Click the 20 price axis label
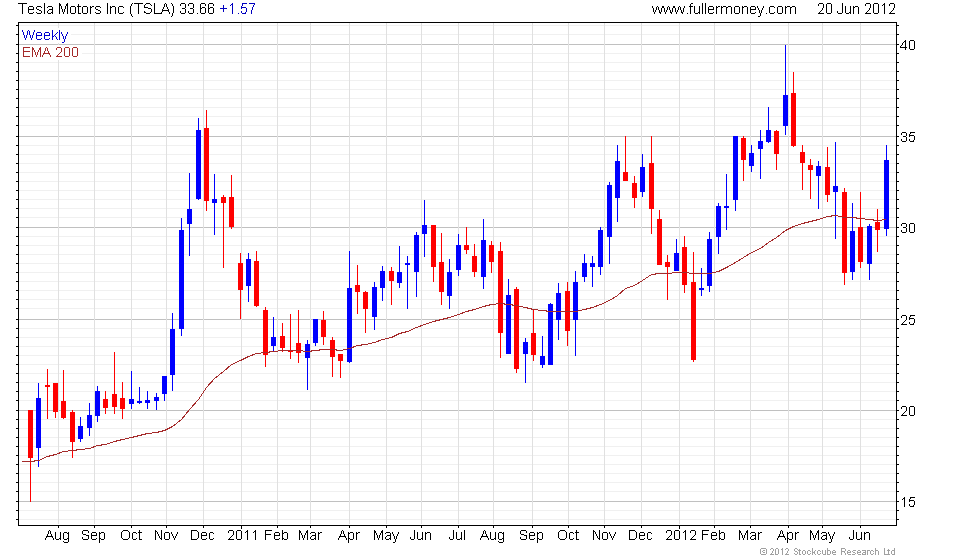The image size is (980, 560). pyautogui.click(x=908, y=411)
